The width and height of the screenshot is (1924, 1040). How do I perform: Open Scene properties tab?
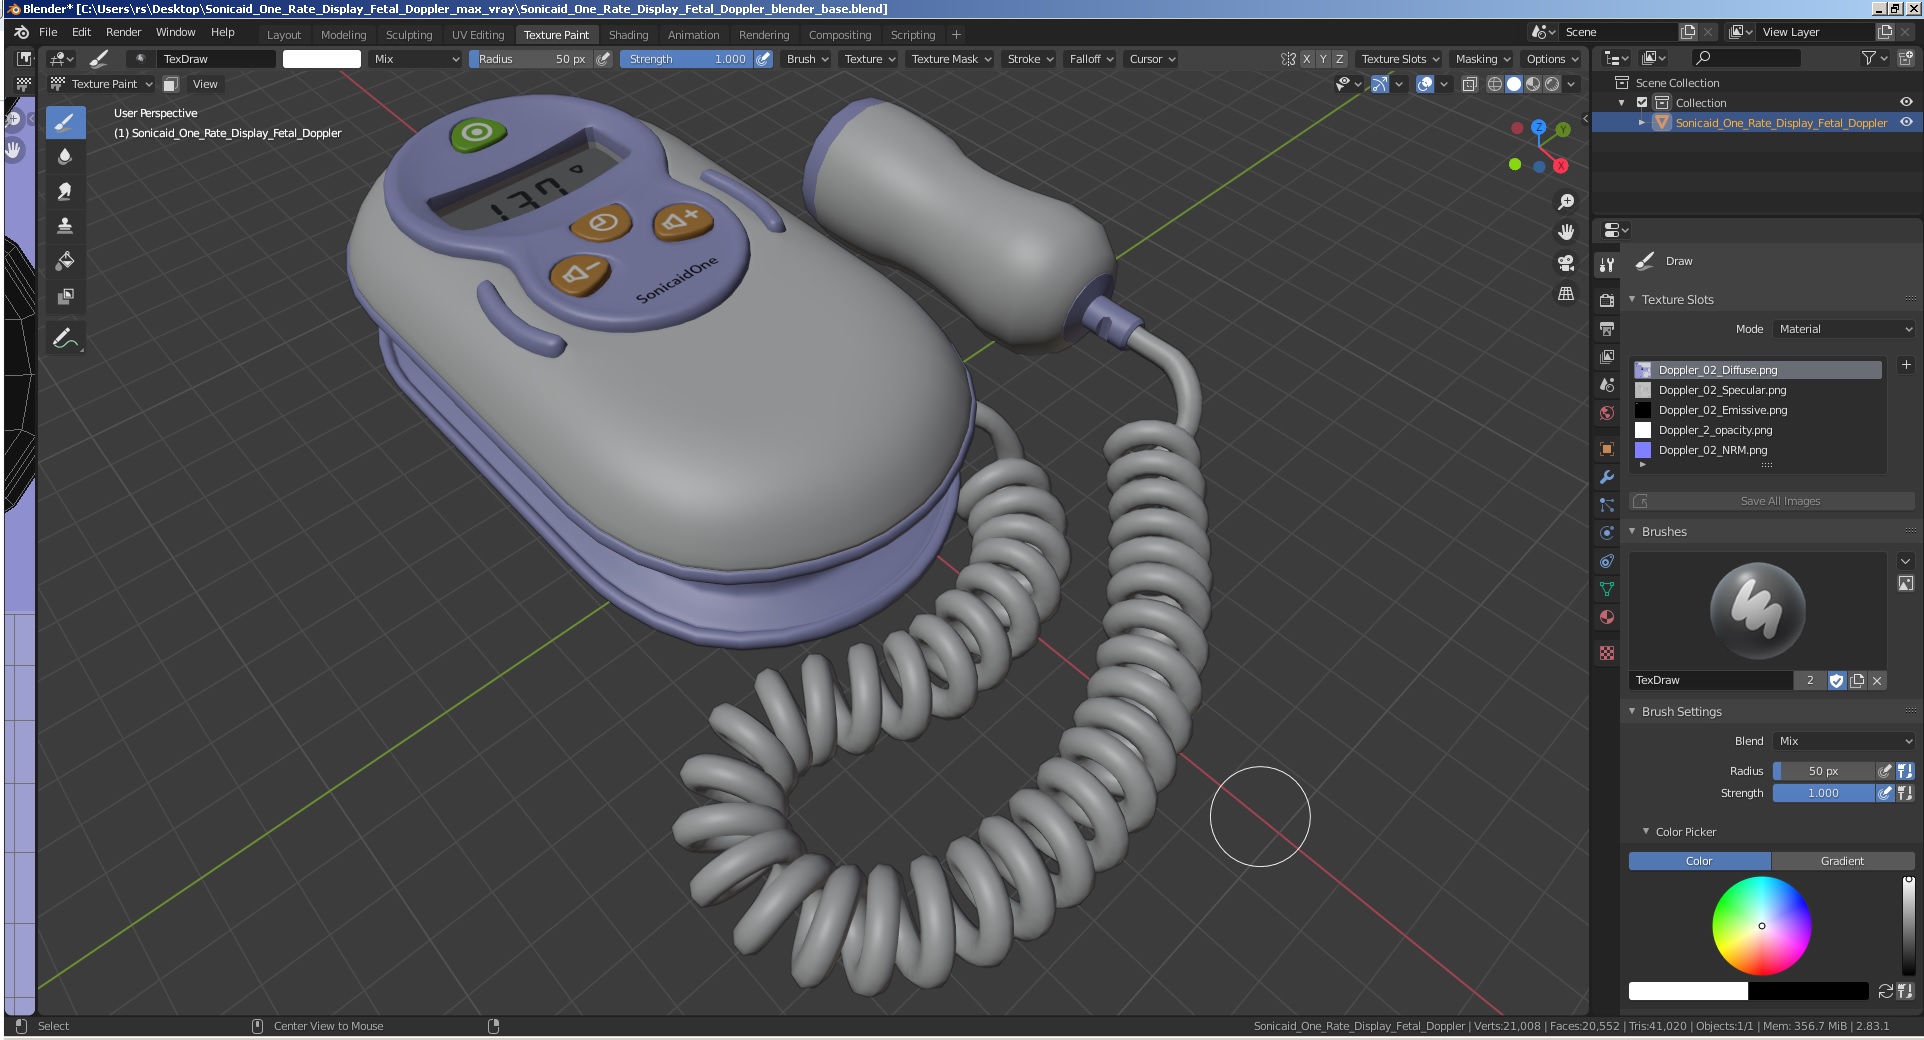tap(1607, 384)
